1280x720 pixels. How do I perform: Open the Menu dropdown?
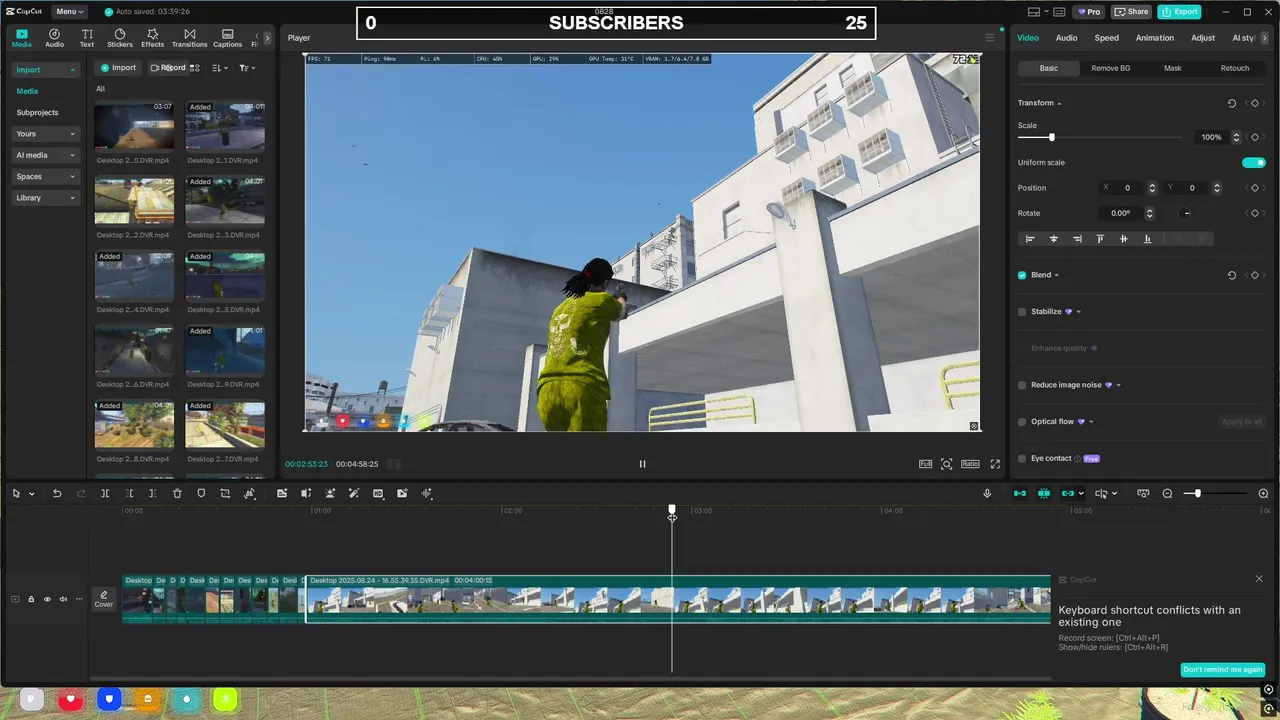click(69, 11)
